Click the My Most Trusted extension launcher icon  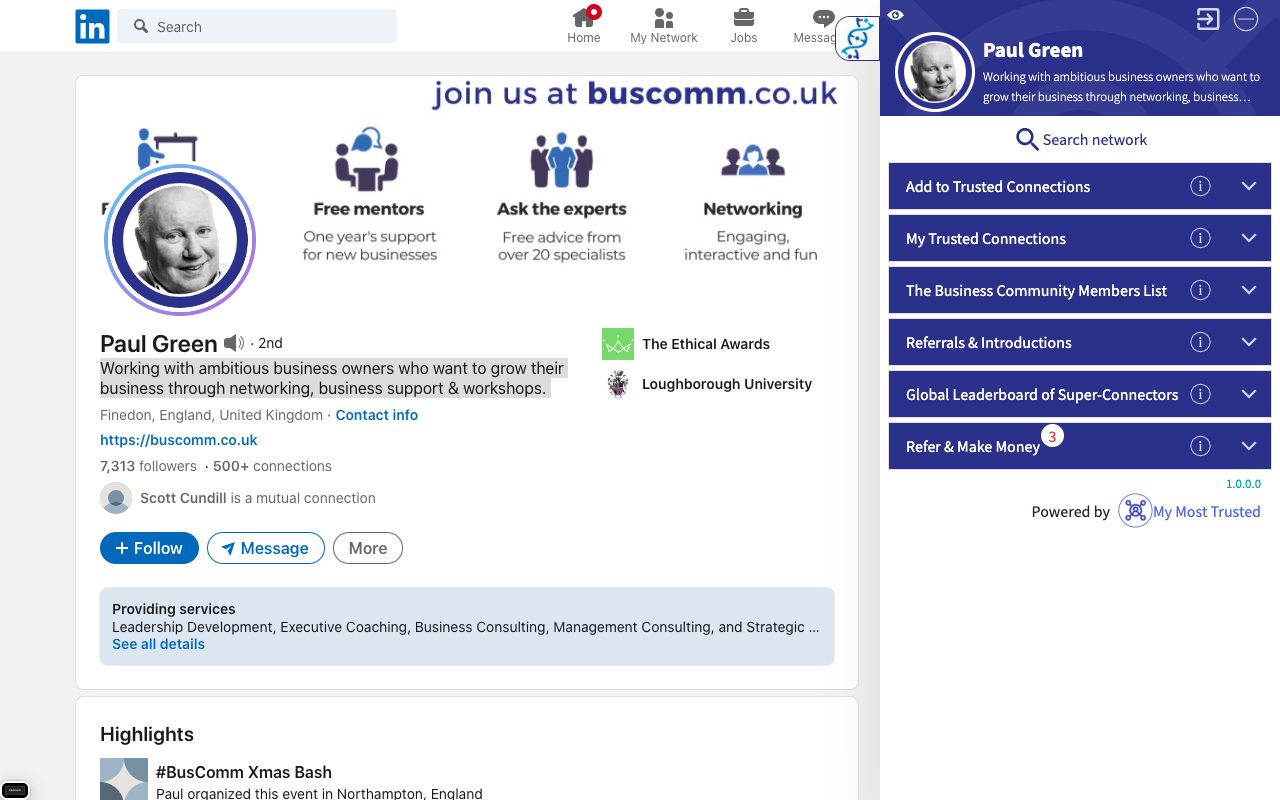(x=857, y=38)
